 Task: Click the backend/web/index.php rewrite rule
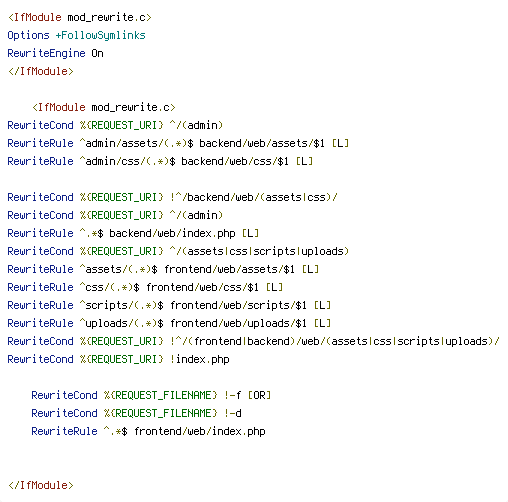coord(133,233)
